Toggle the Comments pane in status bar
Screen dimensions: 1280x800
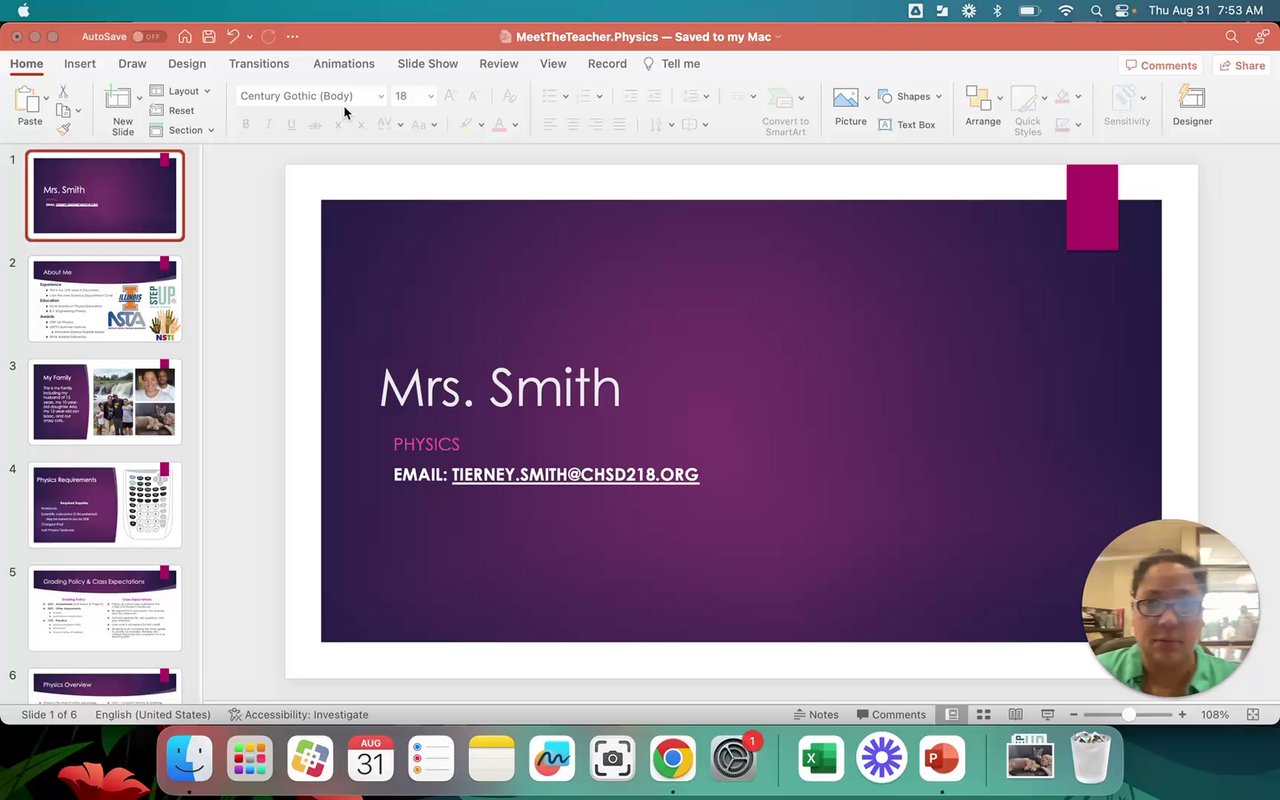[891, 715]
